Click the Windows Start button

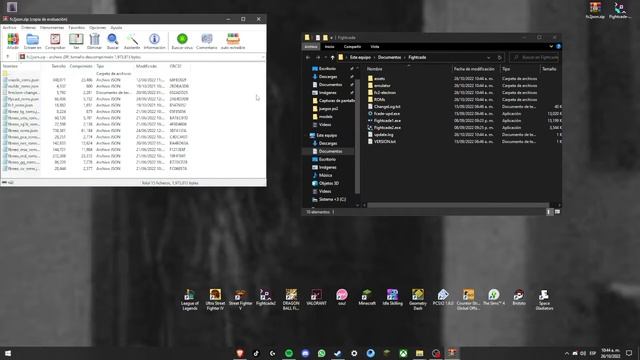pos(7,353)
